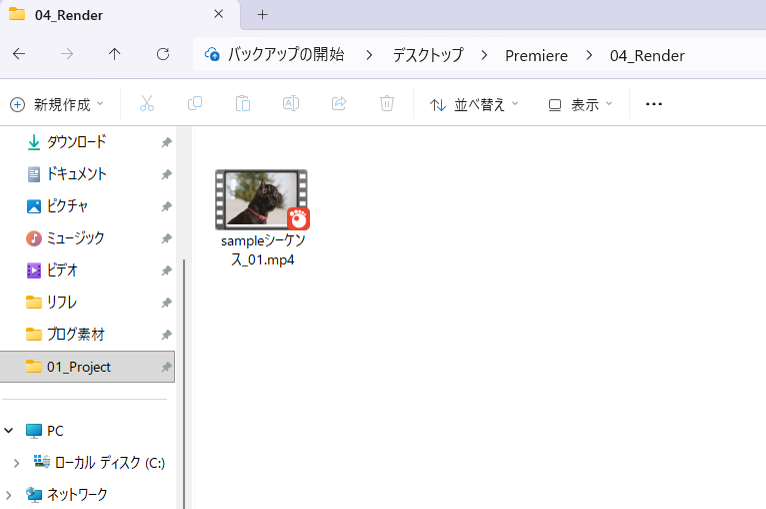Viewport: 766px width, 509px height.
Task: Click the Paste clipboard icon
Action: coord(242,104)
